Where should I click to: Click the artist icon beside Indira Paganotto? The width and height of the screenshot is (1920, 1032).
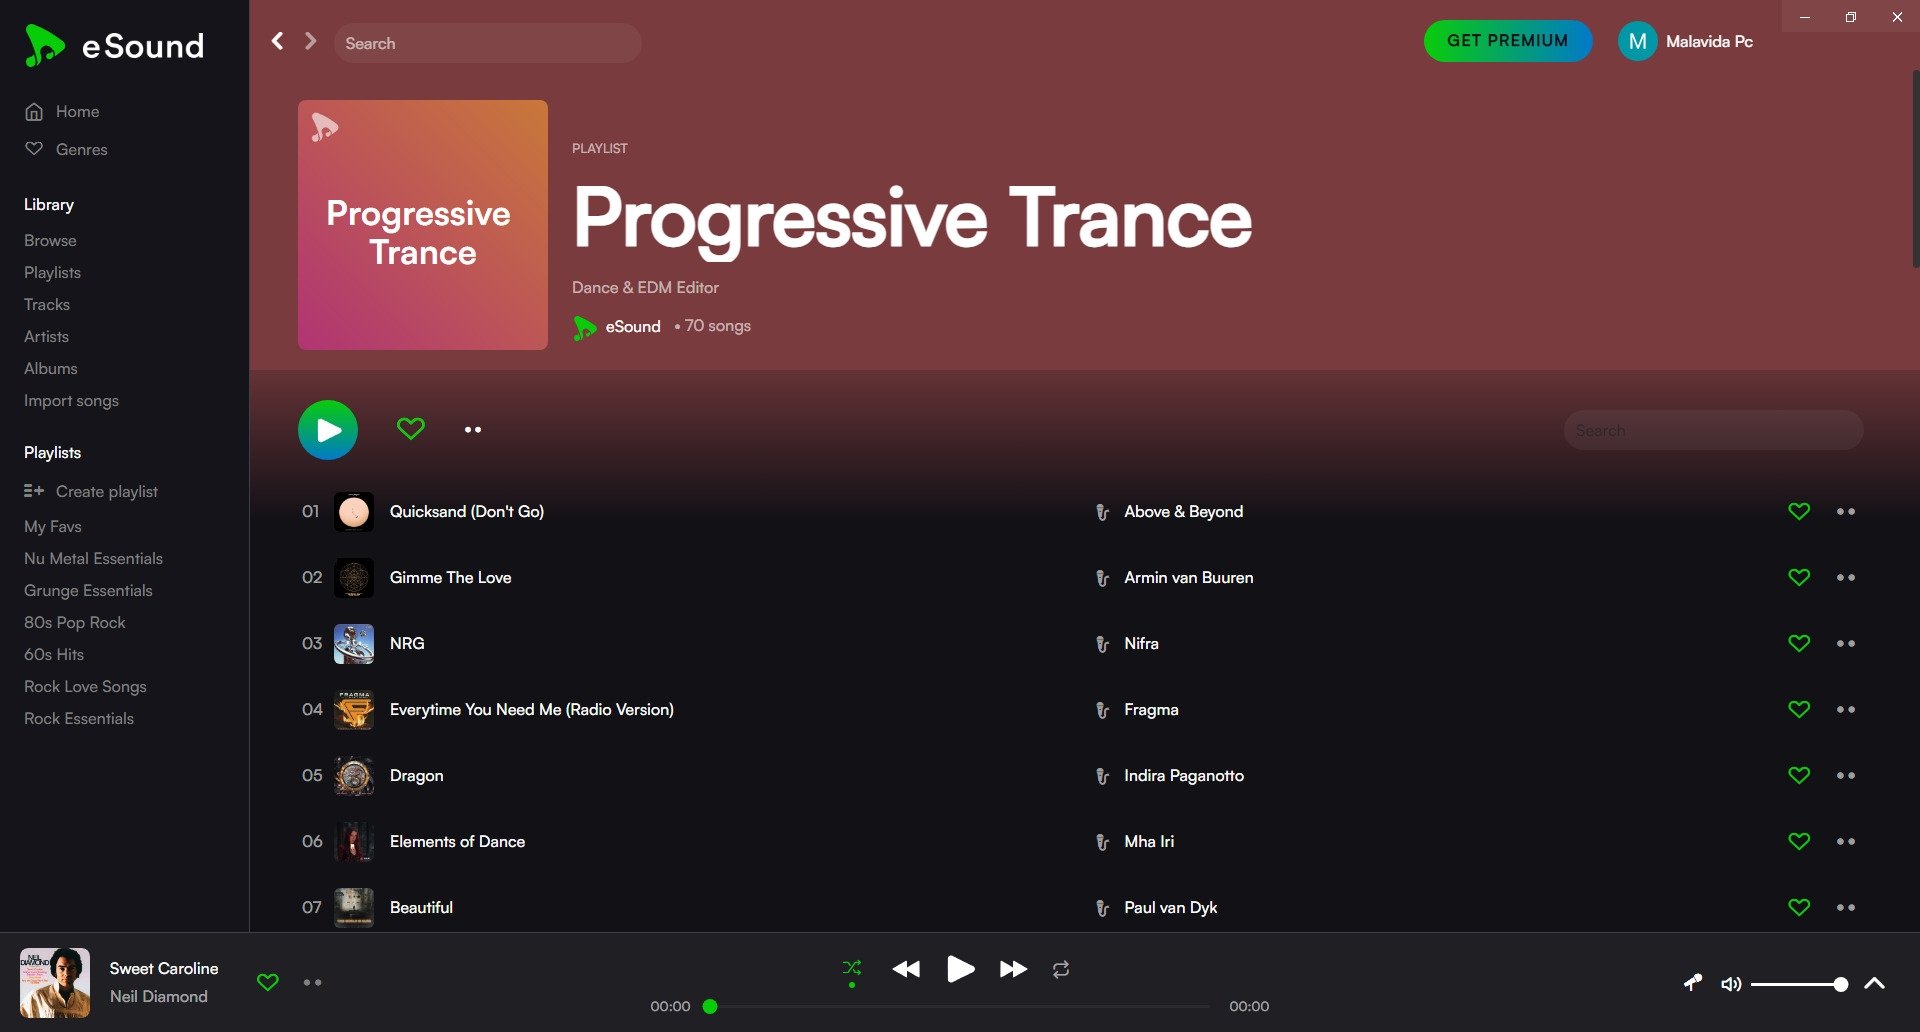tap(1102, 776)
